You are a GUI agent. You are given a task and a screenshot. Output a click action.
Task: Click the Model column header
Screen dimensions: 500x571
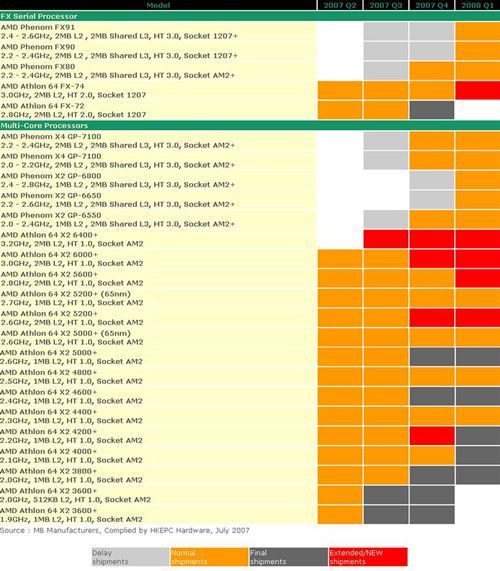[x=158, y=5]
